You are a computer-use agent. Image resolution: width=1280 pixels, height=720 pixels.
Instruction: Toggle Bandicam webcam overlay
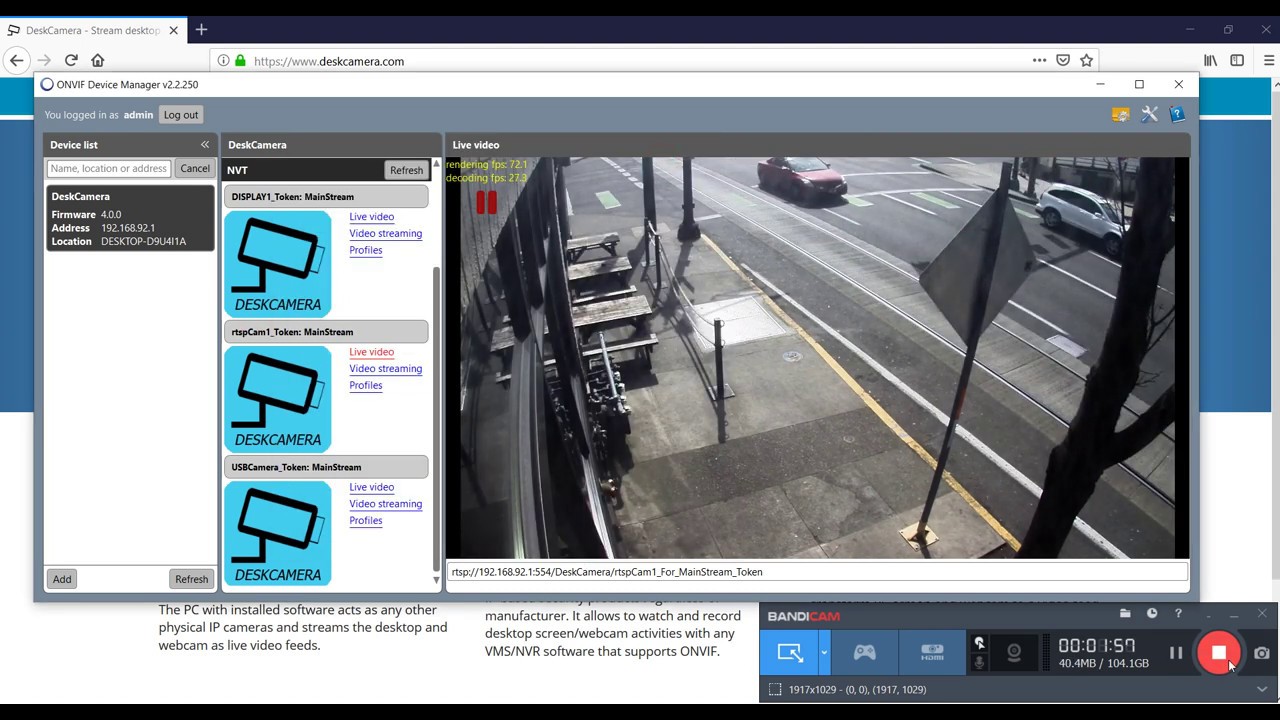click(x=1014, y=653)
